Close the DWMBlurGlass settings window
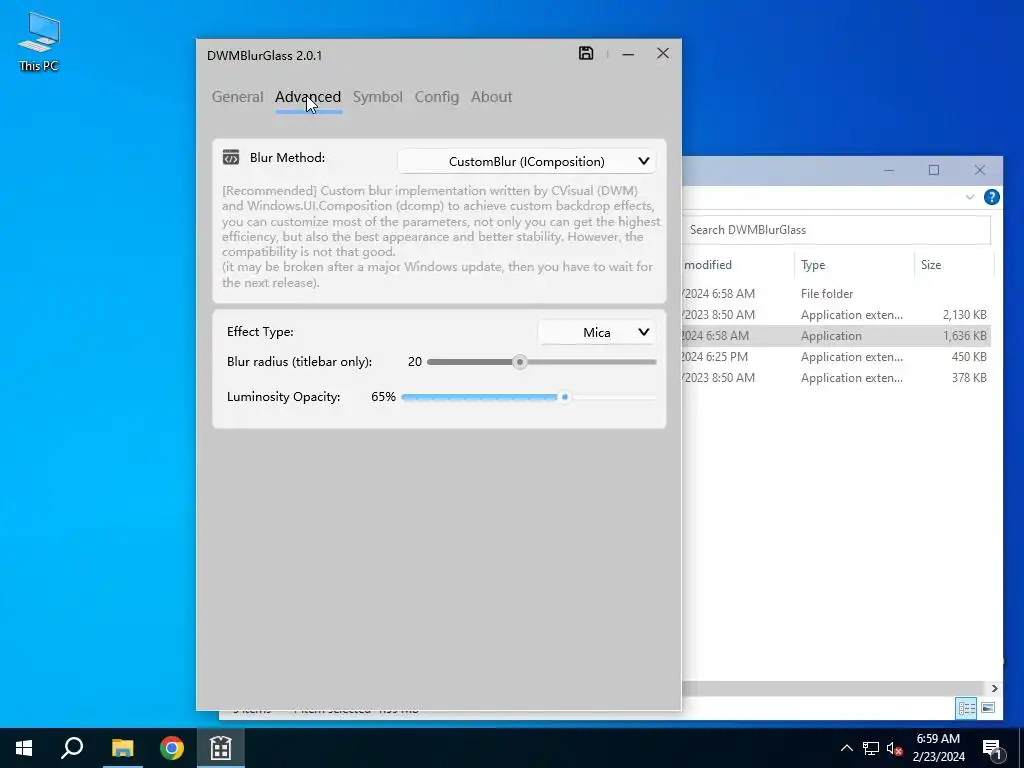 (x=663, y=54)
